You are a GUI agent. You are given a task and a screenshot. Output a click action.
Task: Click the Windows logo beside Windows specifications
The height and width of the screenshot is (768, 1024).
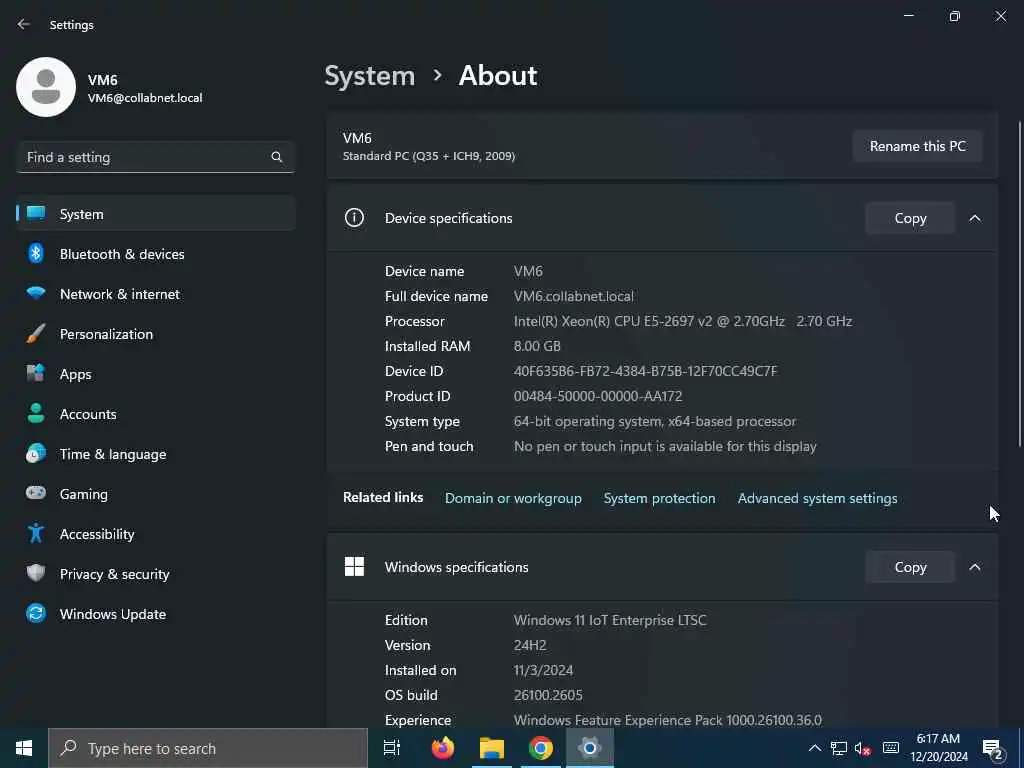(x=354, y=566)
